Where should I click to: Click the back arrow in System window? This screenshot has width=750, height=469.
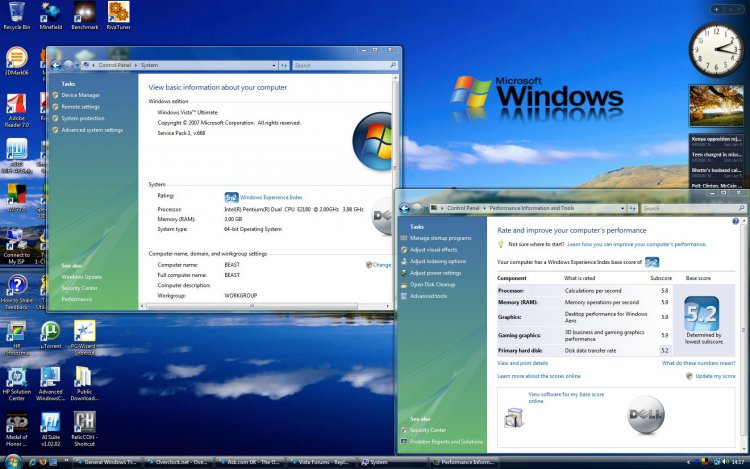coord(55,65)
